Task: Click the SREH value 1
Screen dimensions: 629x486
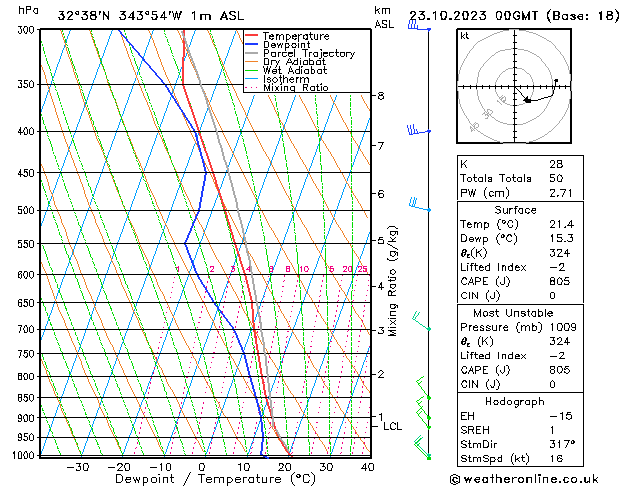Action: [x=552, y=430]
